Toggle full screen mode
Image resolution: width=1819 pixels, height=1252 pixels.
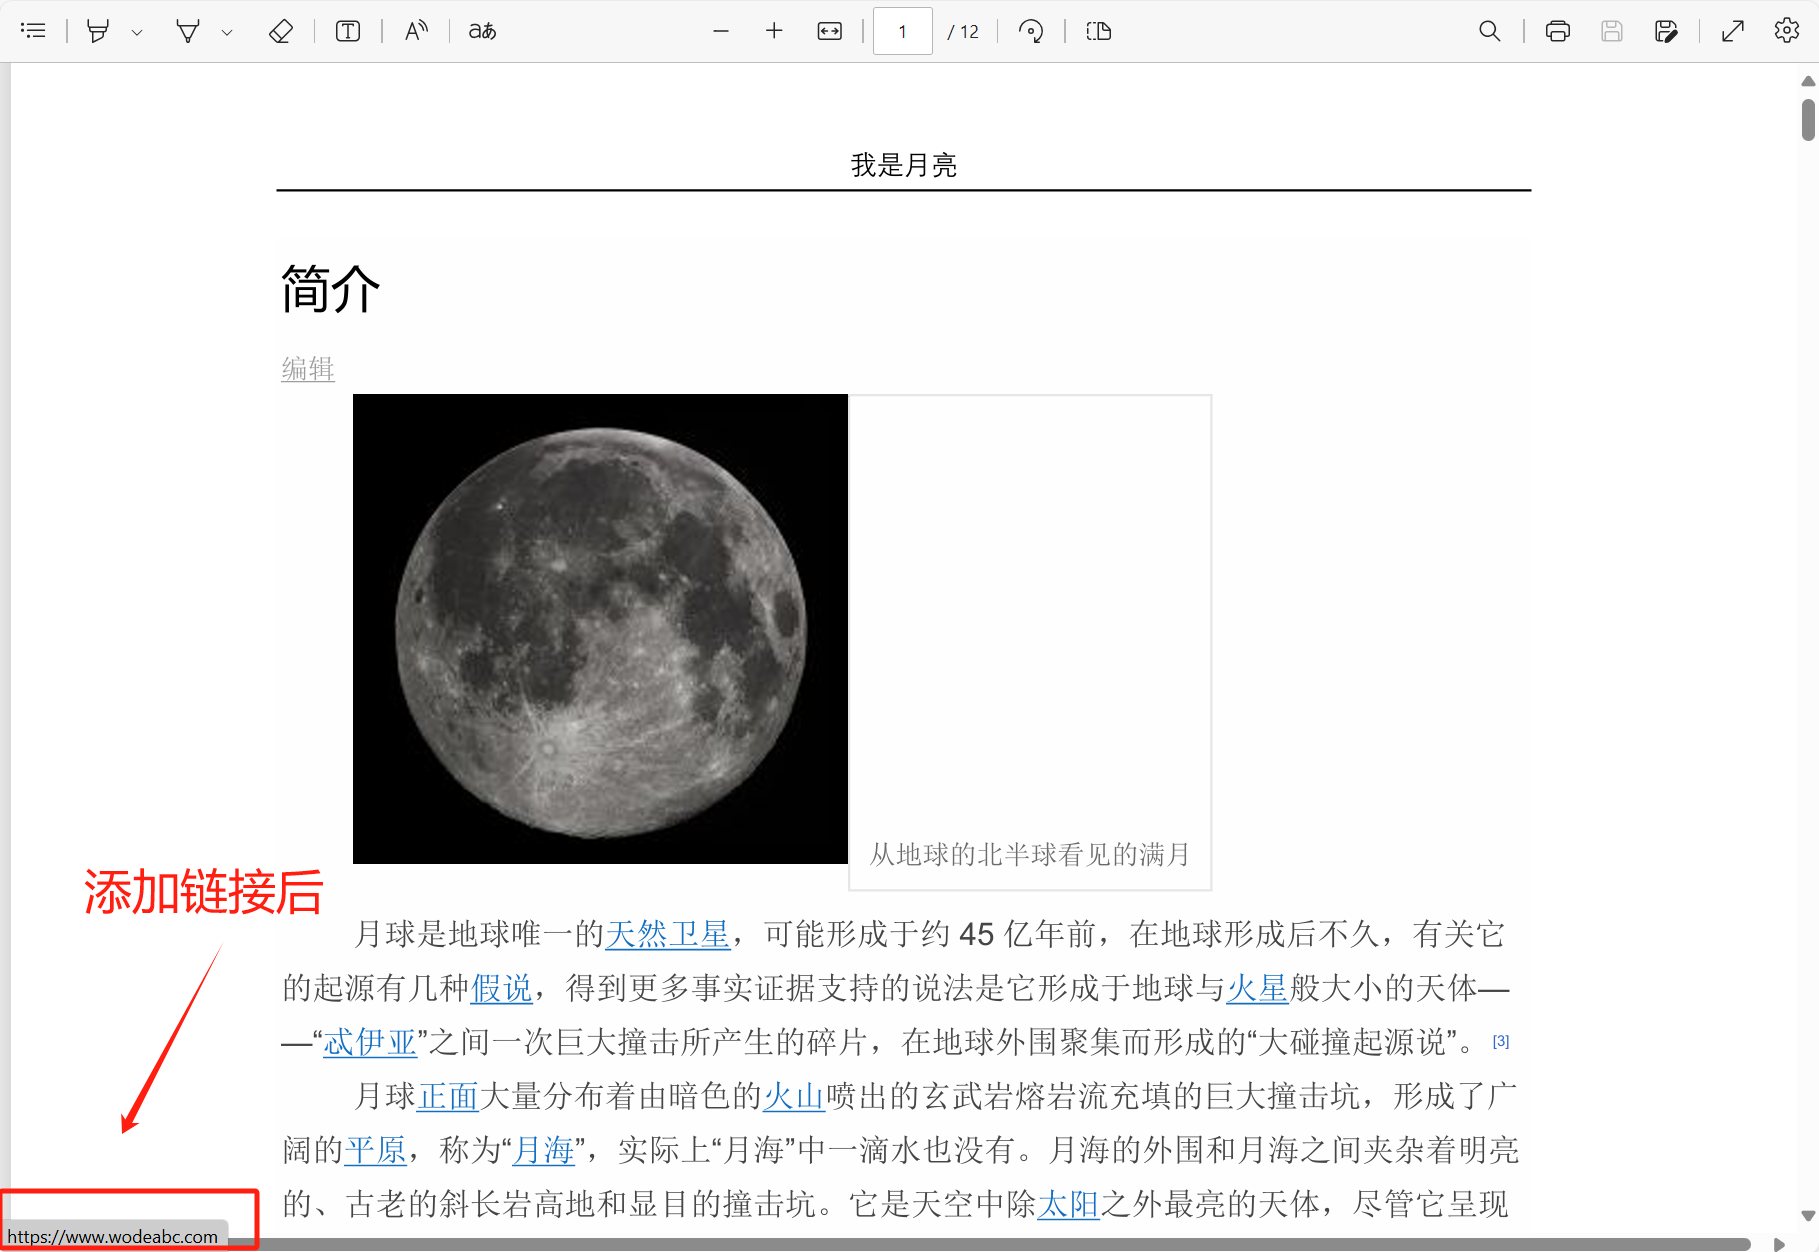1732,31
